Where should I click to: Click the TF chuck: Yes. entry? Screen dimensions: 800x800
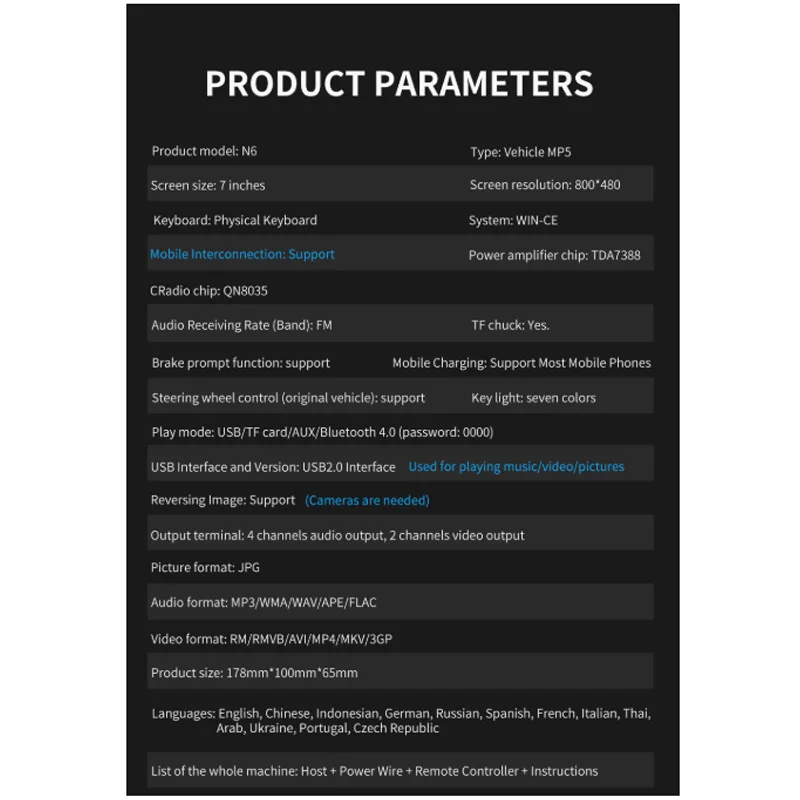point(510,325)
